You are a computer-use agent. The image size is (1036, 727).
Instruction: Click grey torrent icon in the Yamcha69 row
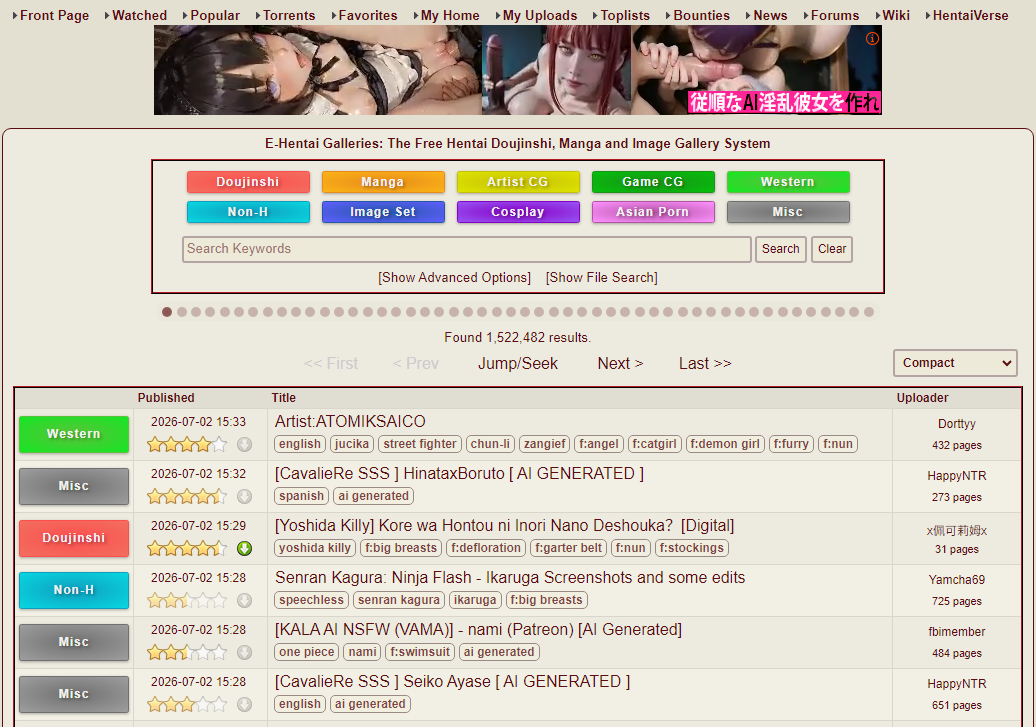pyautogui.click(x=244, y=601)
